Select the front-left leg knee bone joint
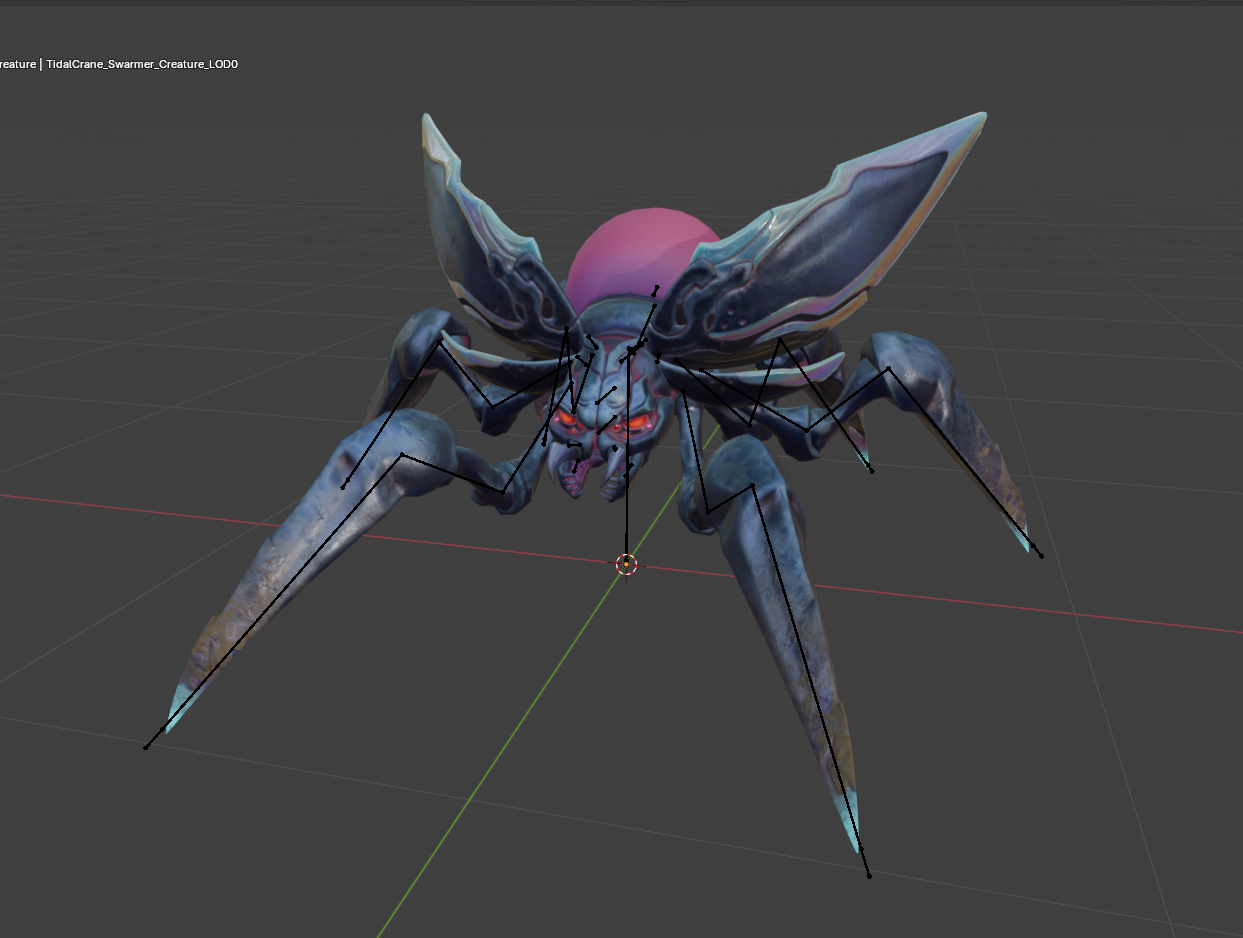The height and width of the screenshot is (938, 1243). pos(402,455)
